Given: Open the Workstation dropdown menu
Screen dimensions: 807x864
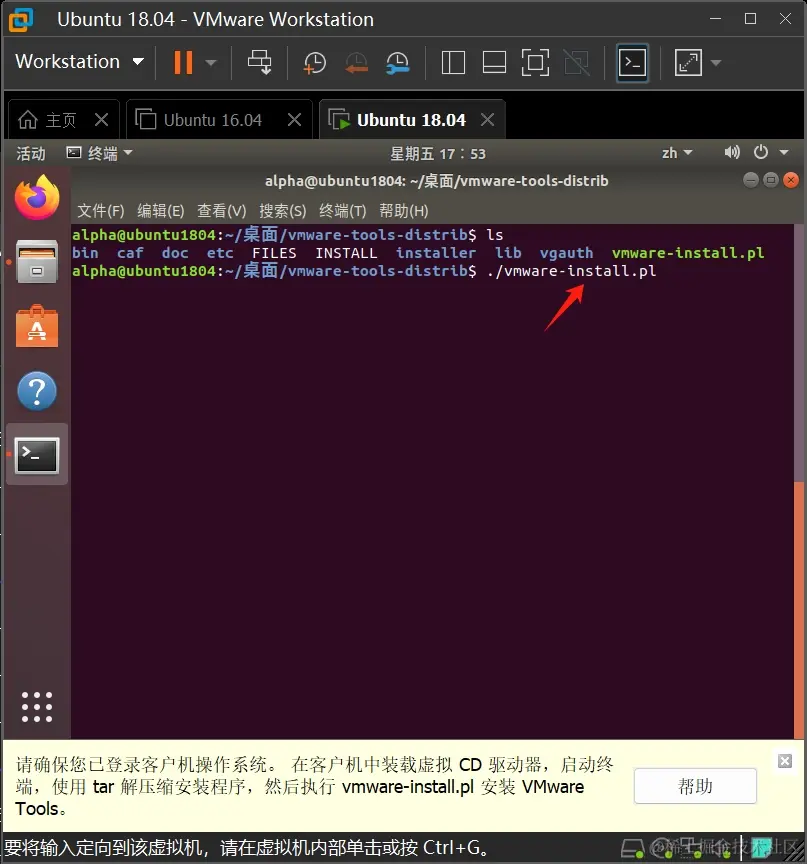Looking at the screenshot, I should [x=79, y=61].
